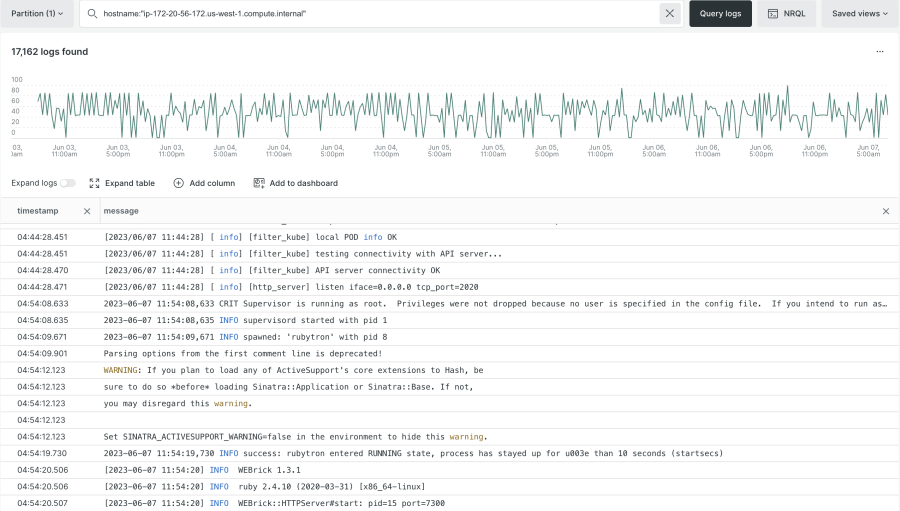Clear the hostname search query

670,14
